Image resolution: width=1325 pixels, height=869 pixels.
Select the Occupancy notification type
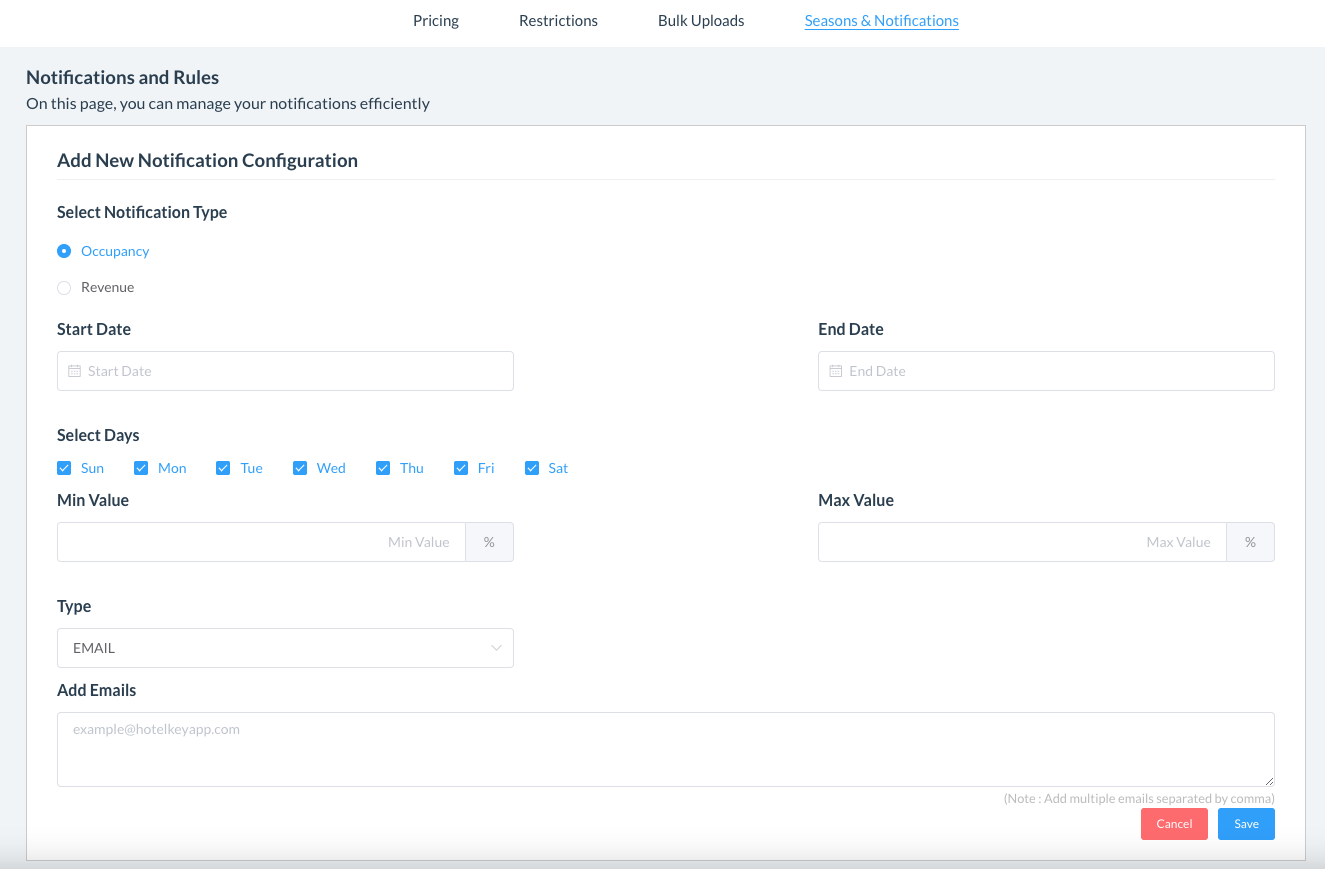[64, 251]
